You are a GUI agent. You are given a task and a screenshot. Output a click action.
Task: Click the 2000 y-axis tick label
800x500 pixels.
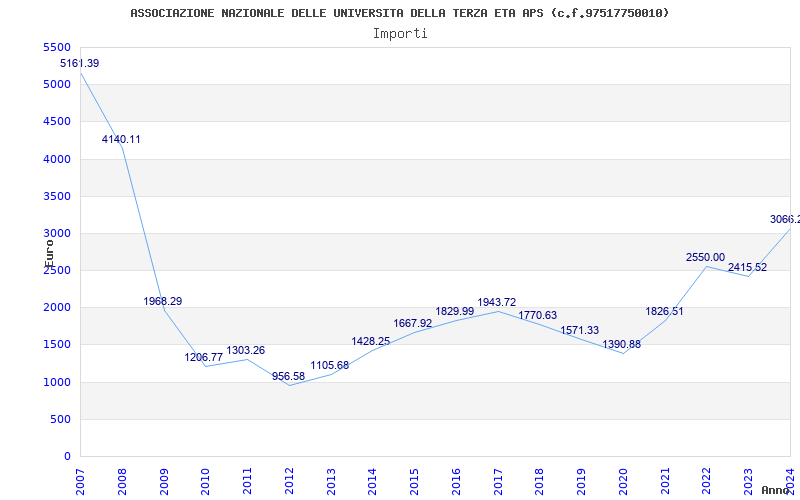pos(57,308)
